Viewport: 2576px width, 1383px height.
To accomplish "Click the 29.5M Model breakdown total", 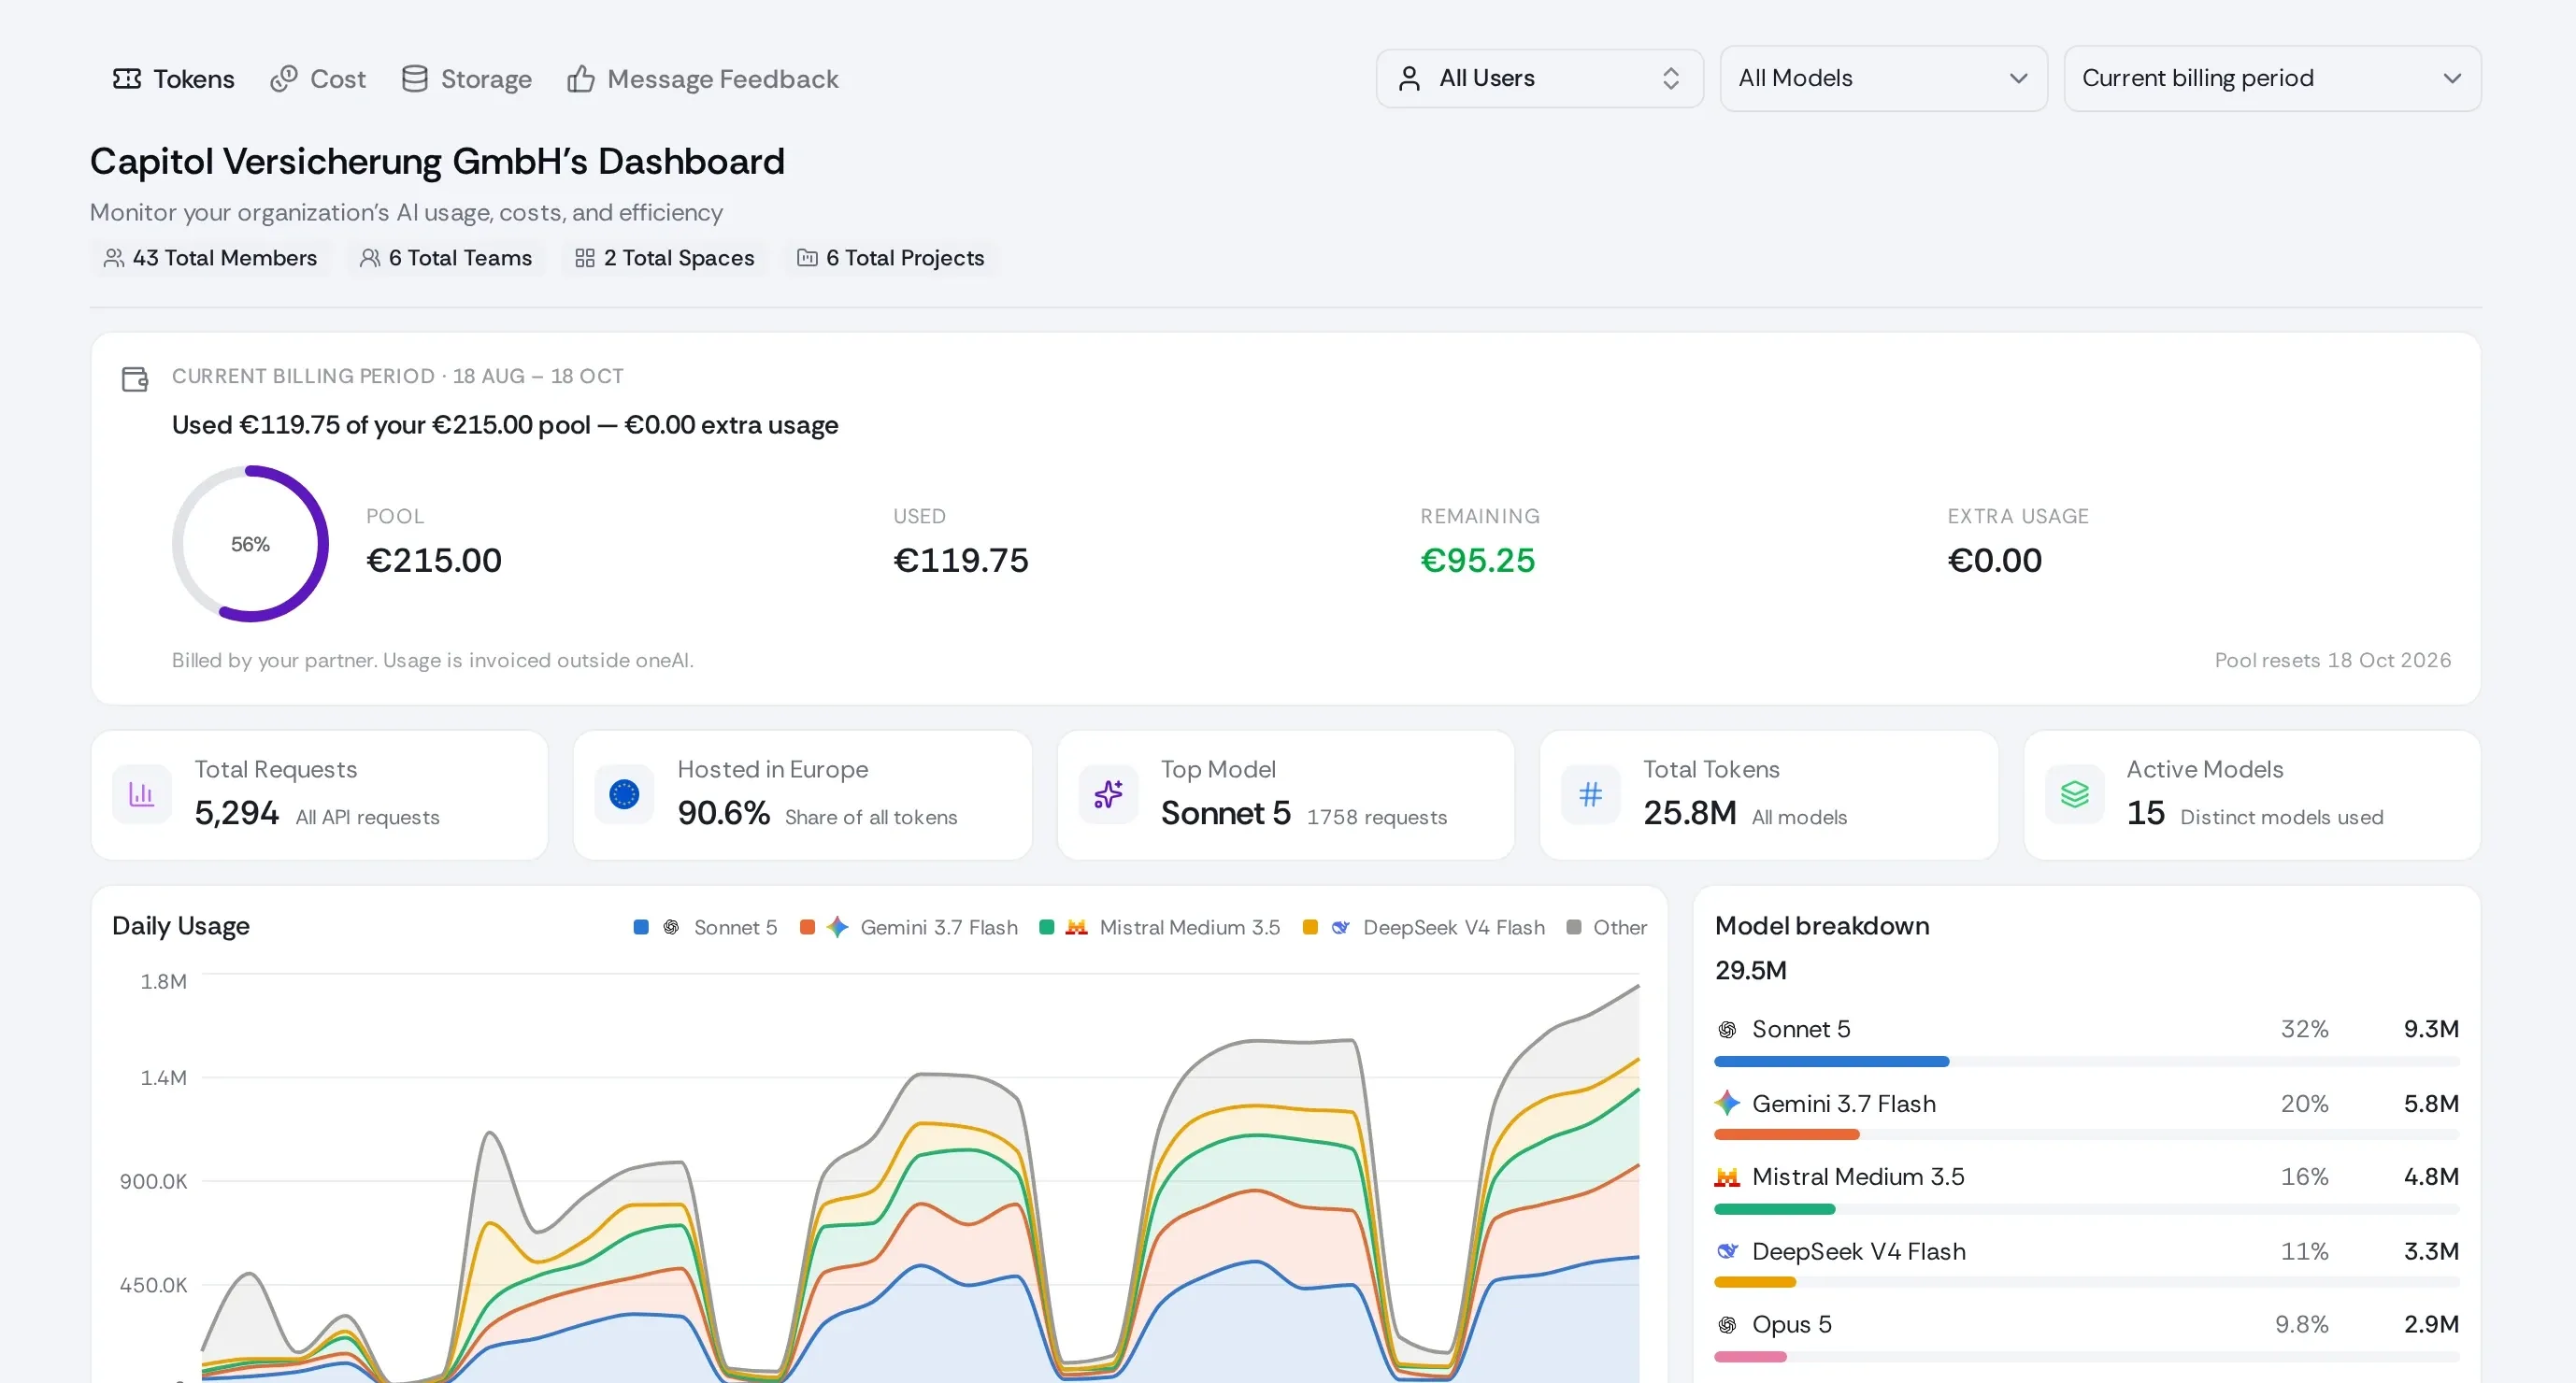I will [1750, 970].
